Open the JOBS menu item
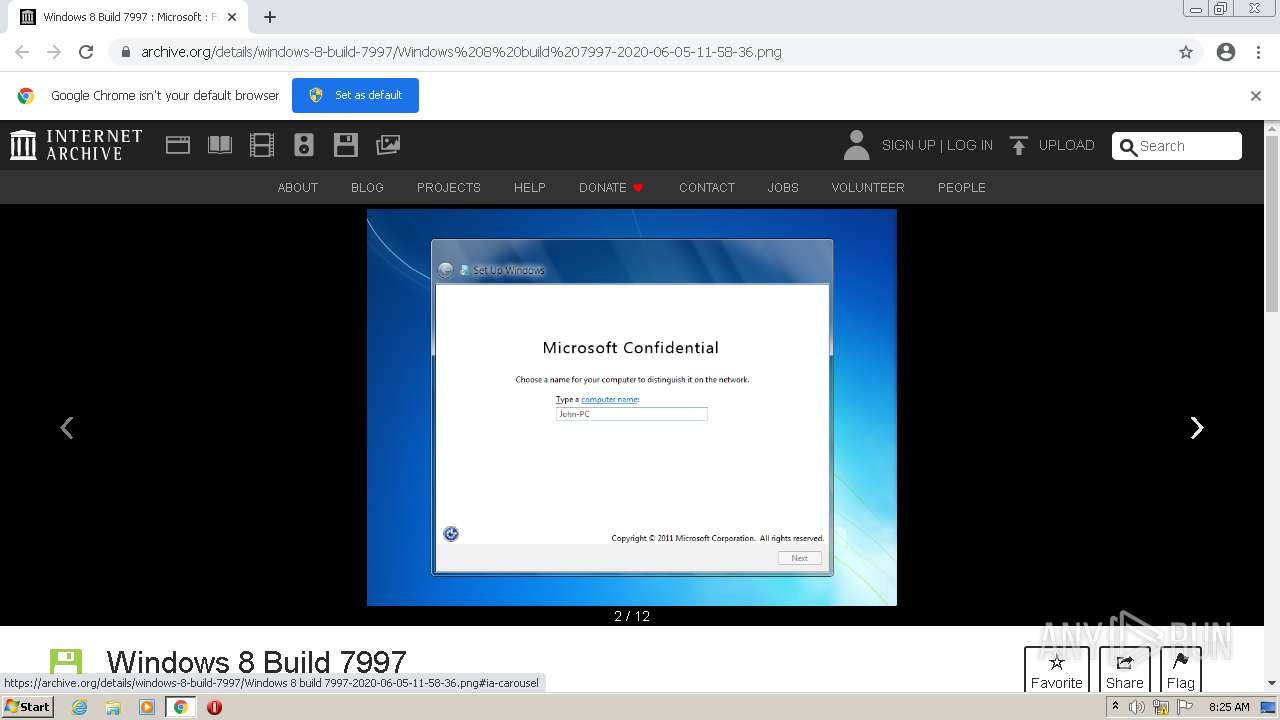The height and width of the screenshot is (720, 1280). [x=783, y=187]
